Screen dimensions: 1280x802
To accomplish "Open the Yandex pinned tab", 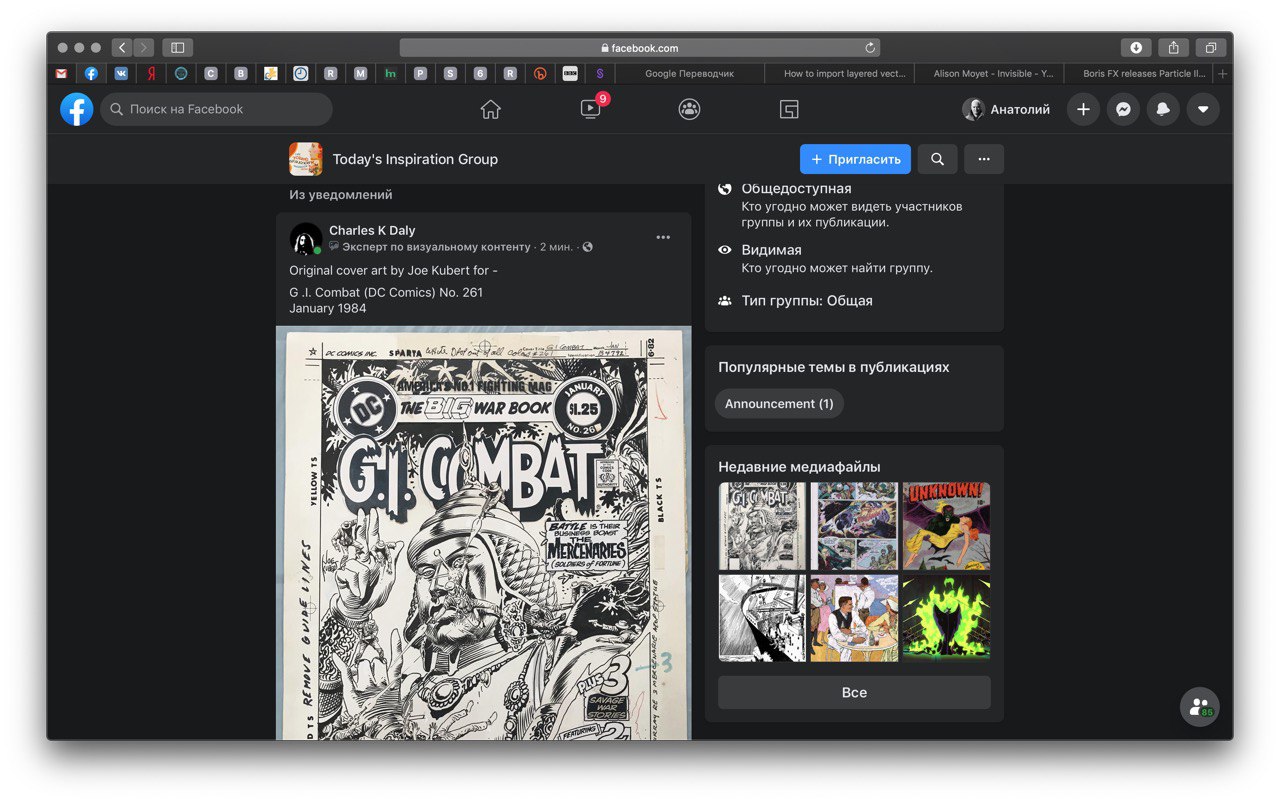I will pos(151,73).
